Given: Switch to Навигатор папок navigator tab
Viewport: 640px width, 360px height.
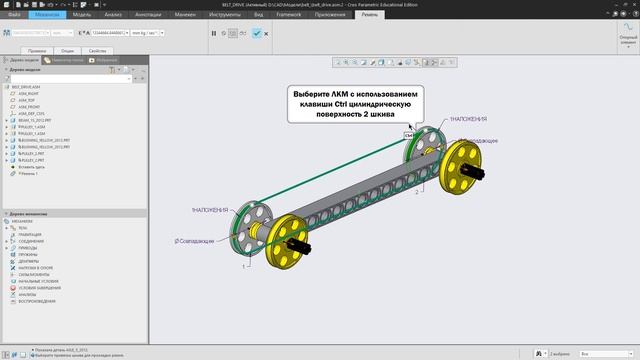Looking at the screenshot, I should click(63, 60).
